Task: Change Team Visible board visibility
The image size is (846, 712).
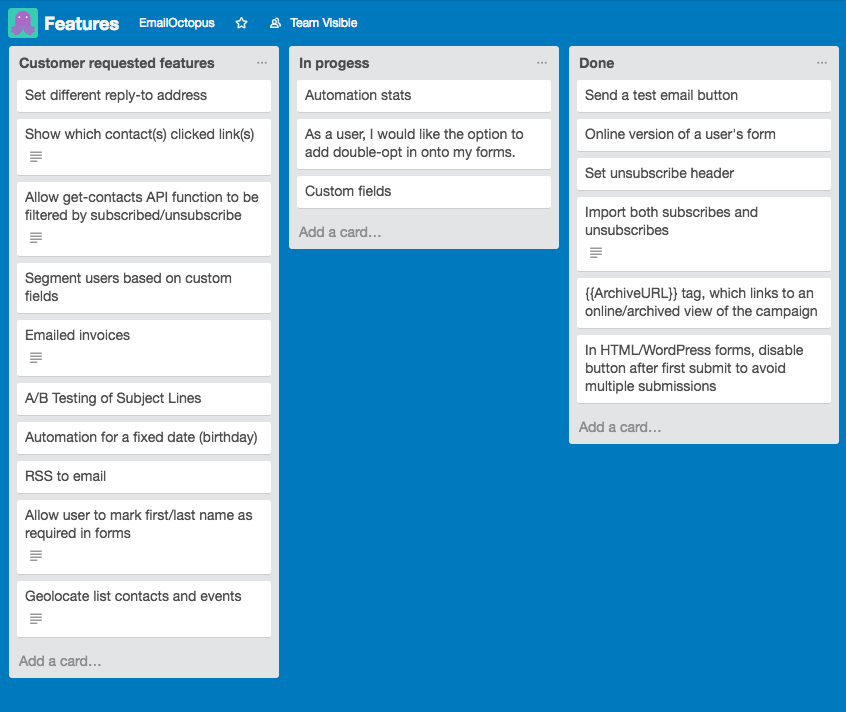Action: coord(313,23)
